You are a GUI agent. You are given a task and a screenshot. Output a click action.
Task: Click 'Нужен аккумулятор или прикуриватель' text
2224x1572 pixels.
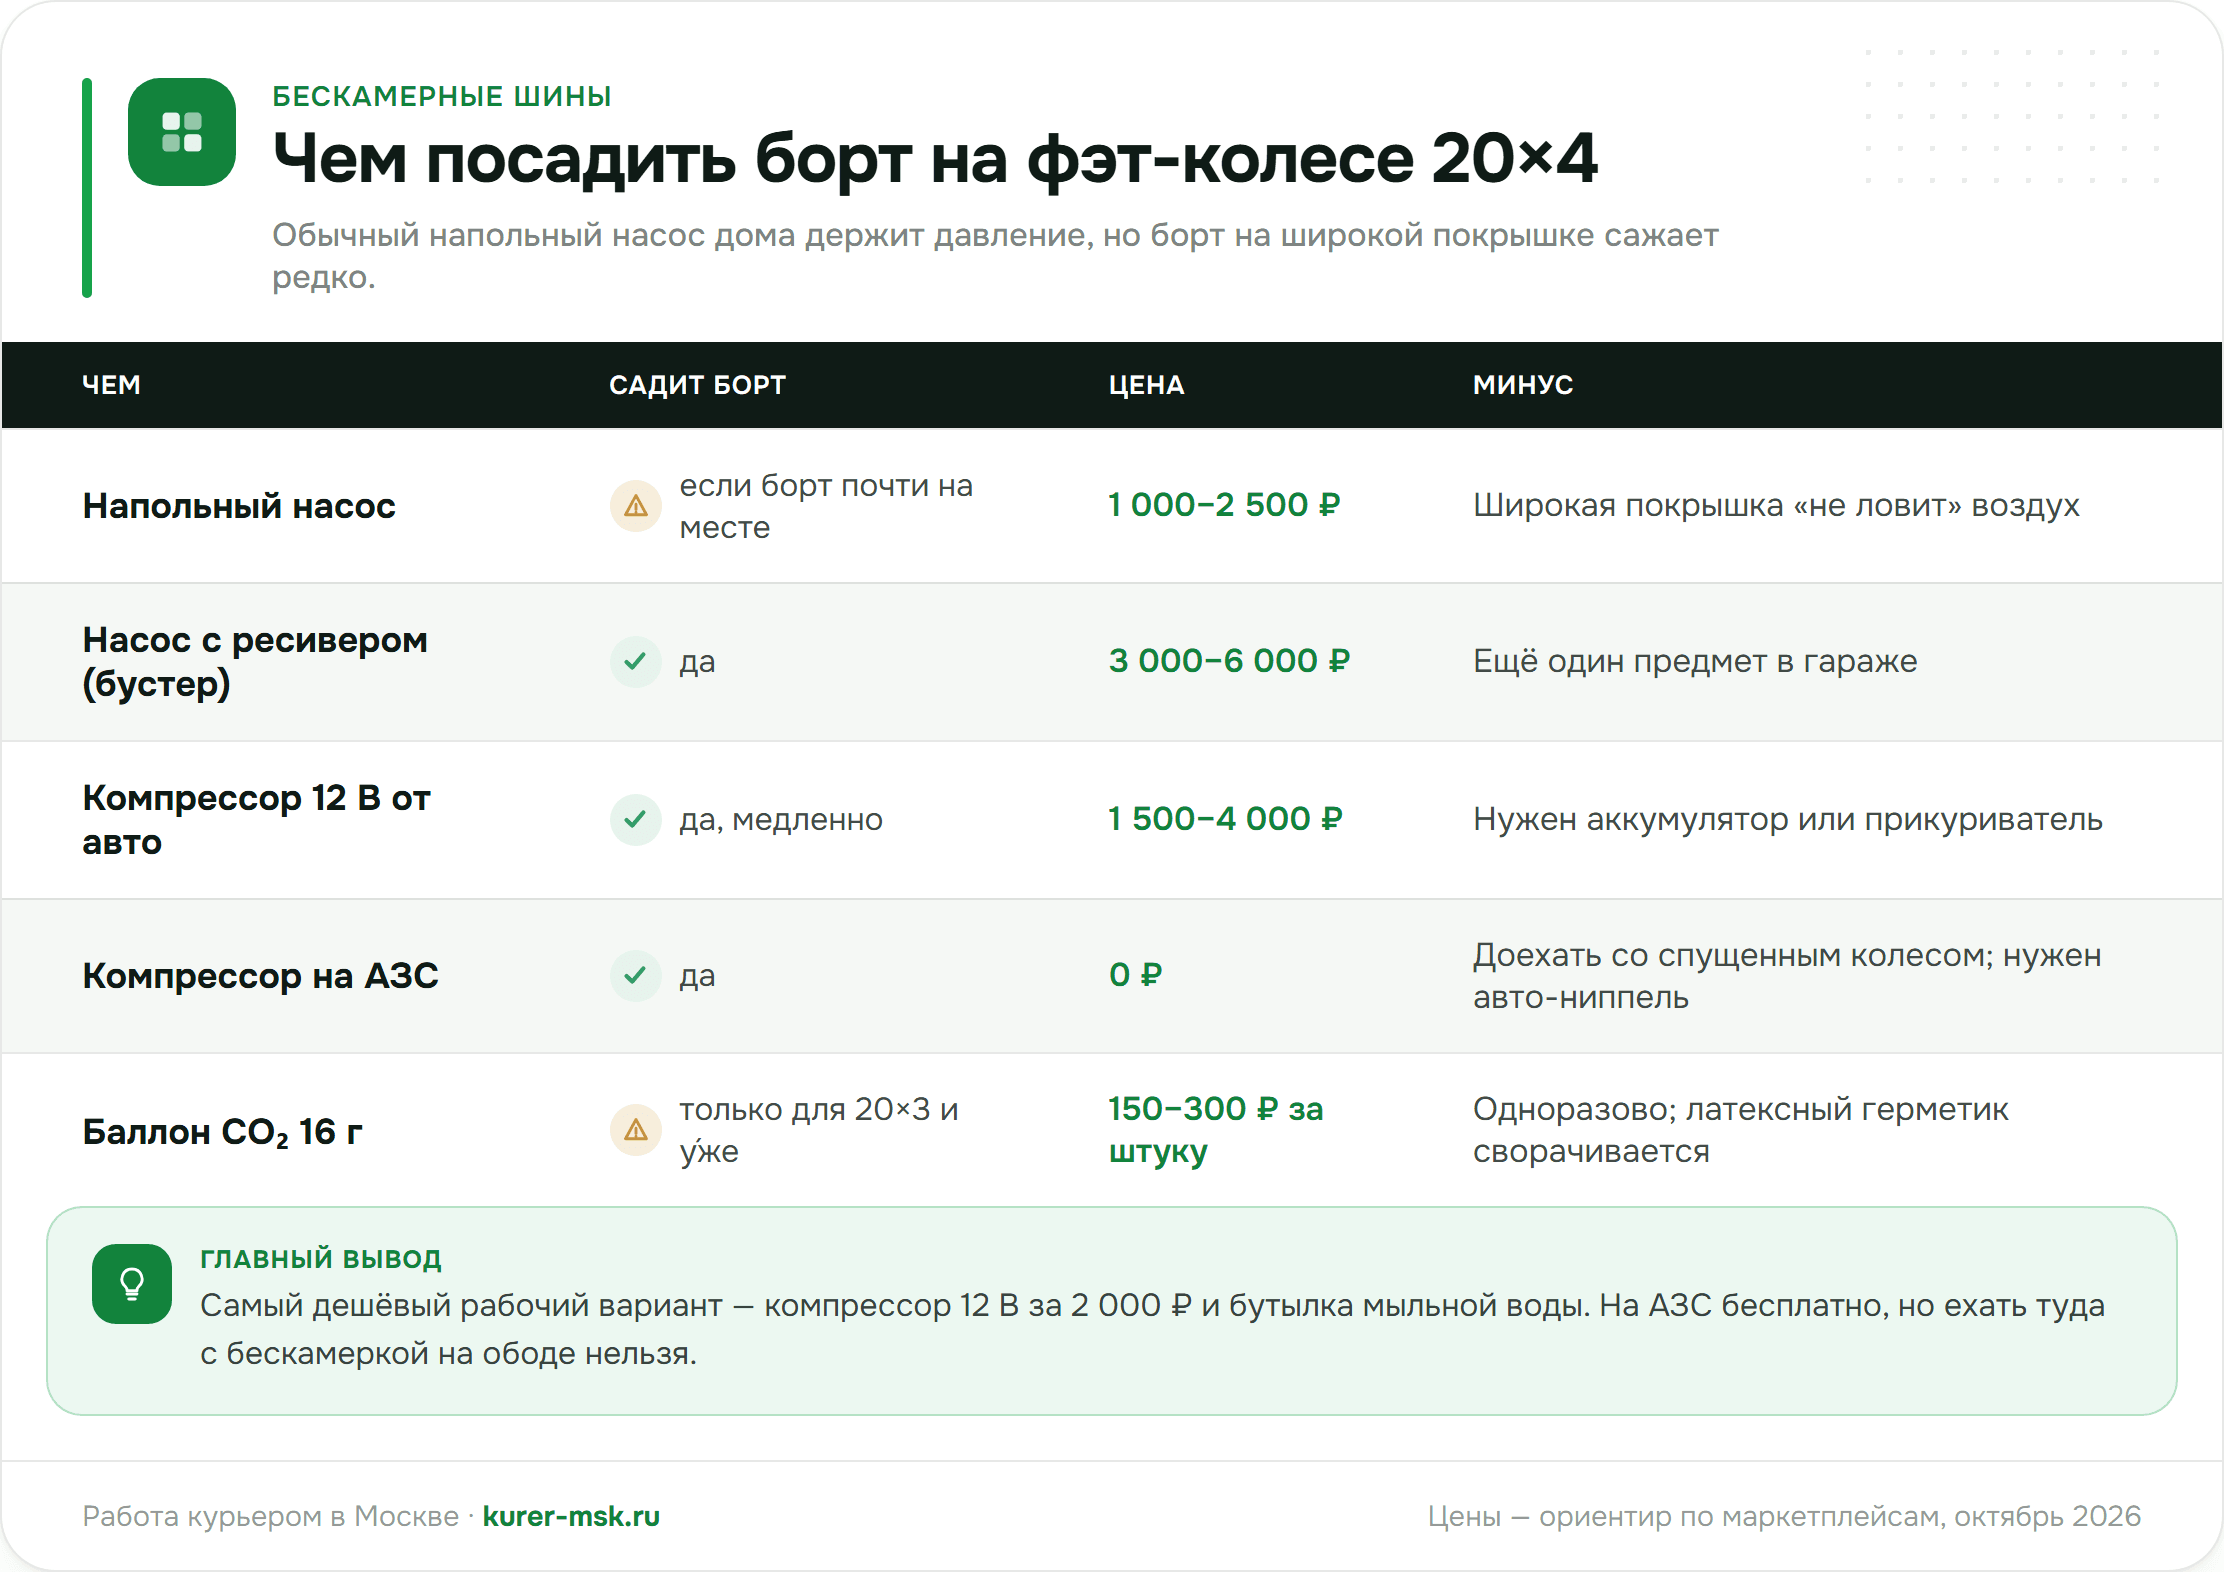[x=1788, y=820]
